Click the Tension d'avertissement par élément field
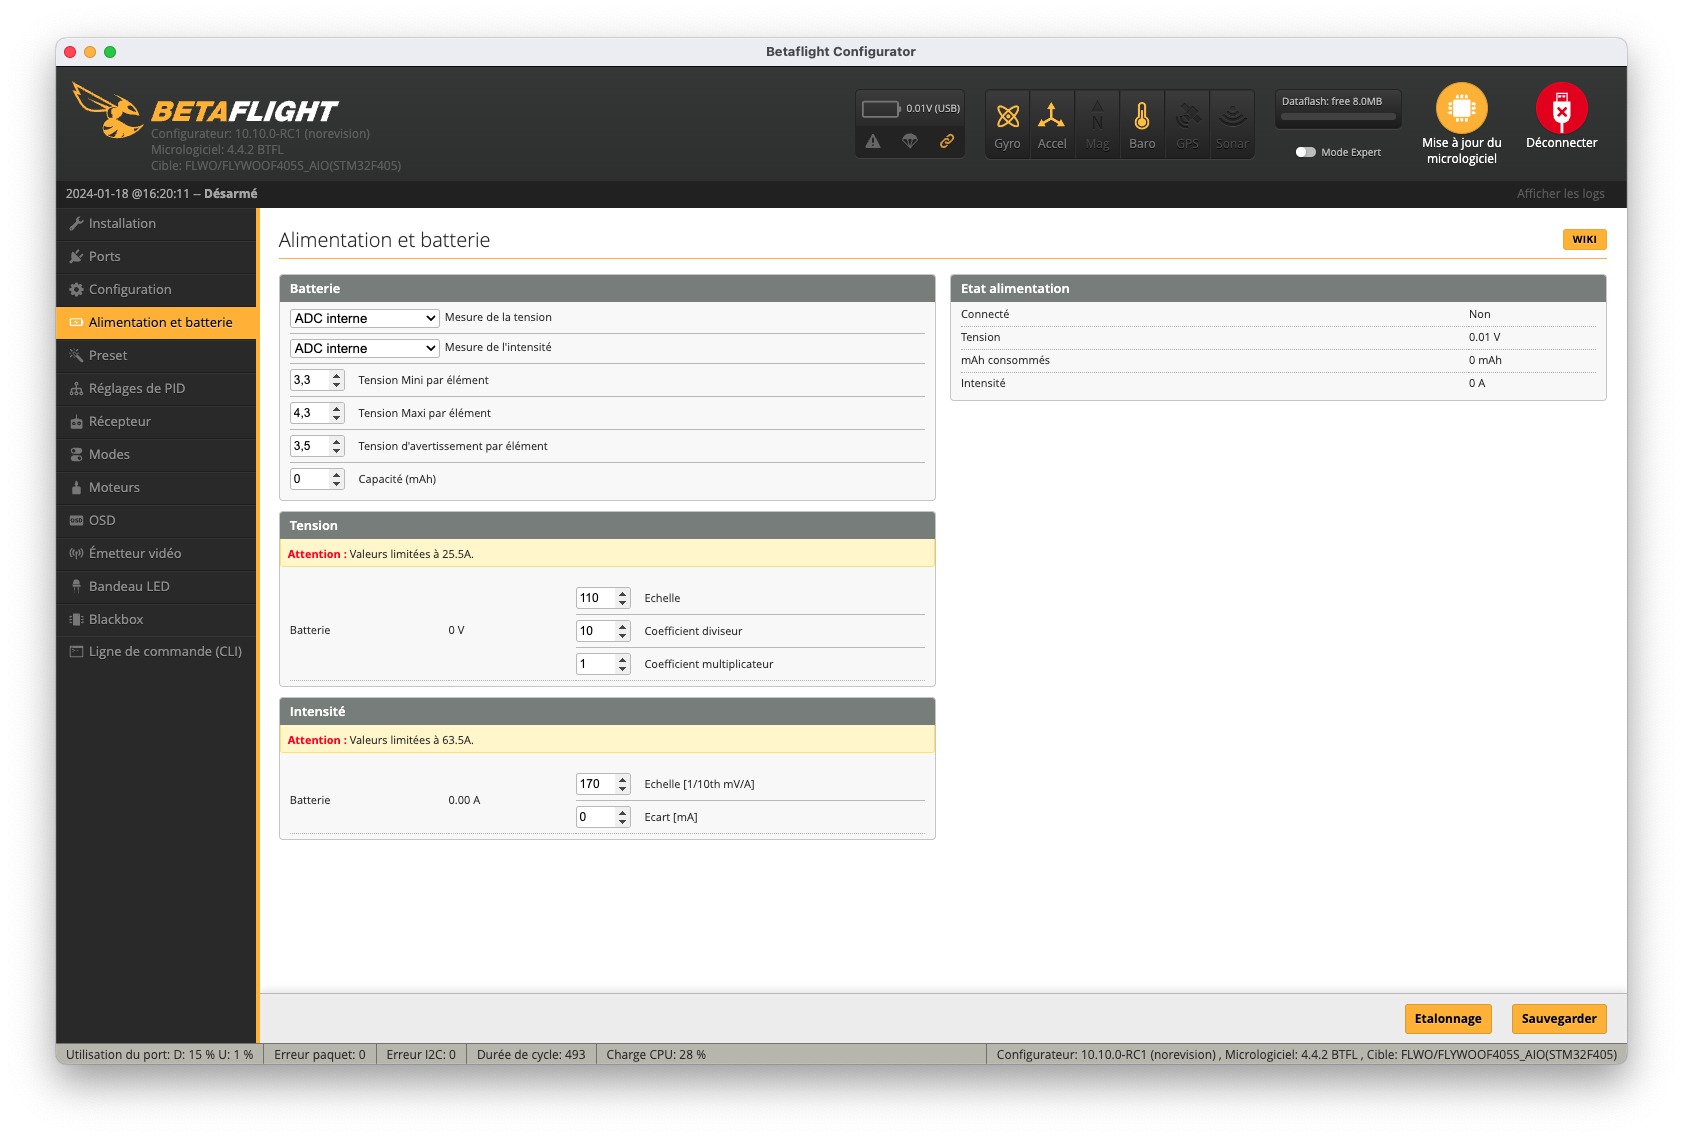The image size is (1683, 1138). [x=317, y=446]
